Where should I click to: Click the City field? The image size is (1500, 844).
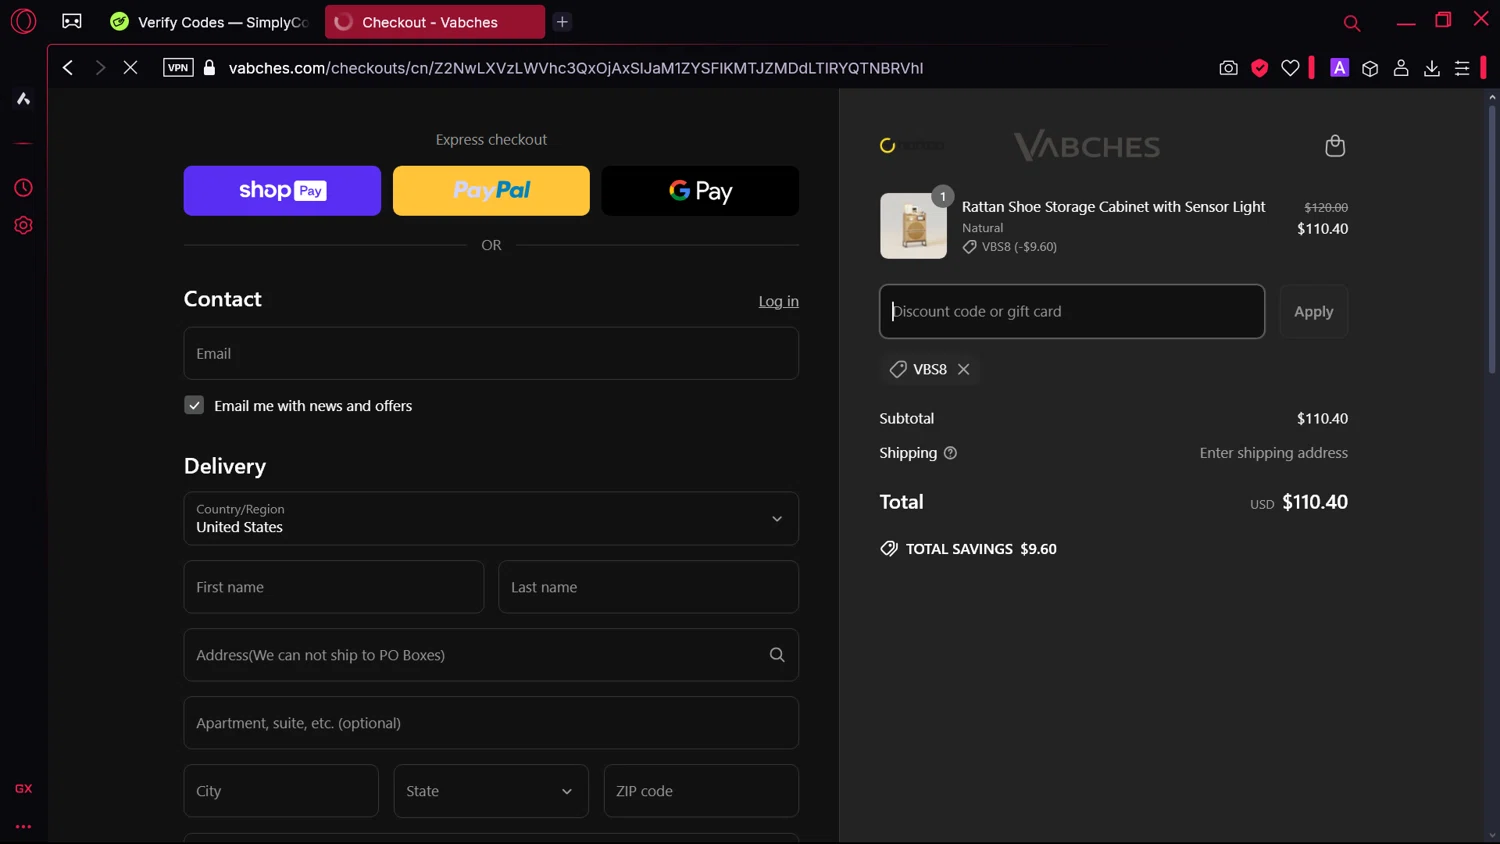tap(281, 791)
